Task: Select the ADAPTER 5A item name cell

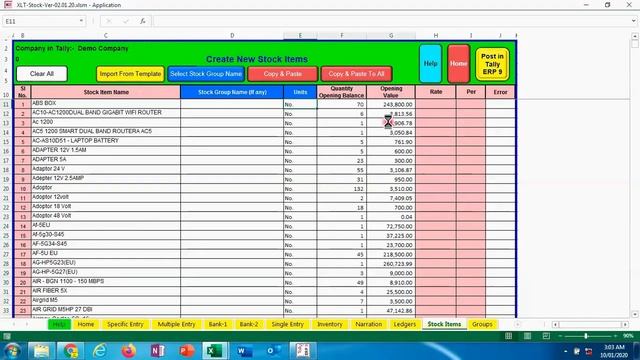Action: click(106, 160)
